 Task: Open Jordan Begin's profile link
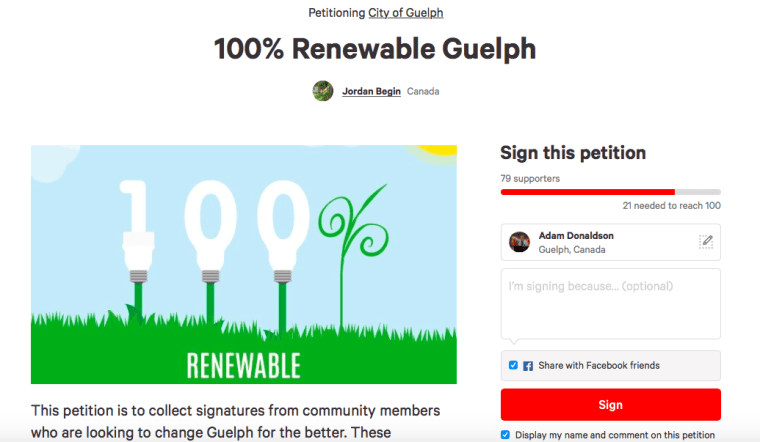click(371, 91)
